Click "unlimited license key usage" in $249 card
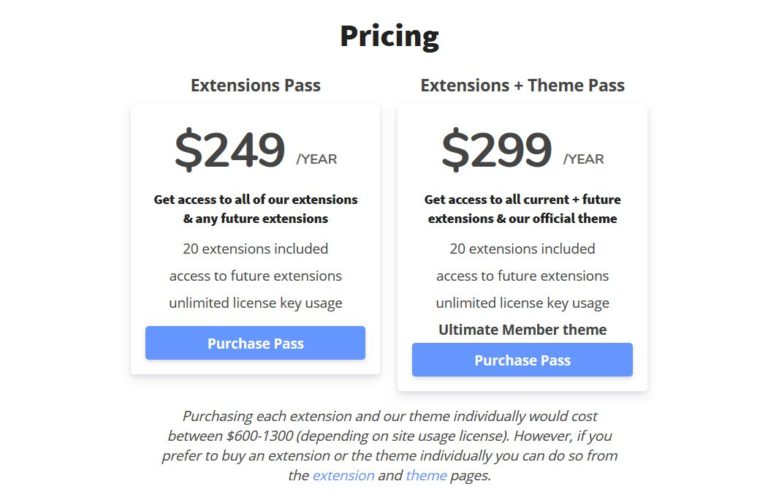Viewport: 768px width, 492px height. point(255,303)
